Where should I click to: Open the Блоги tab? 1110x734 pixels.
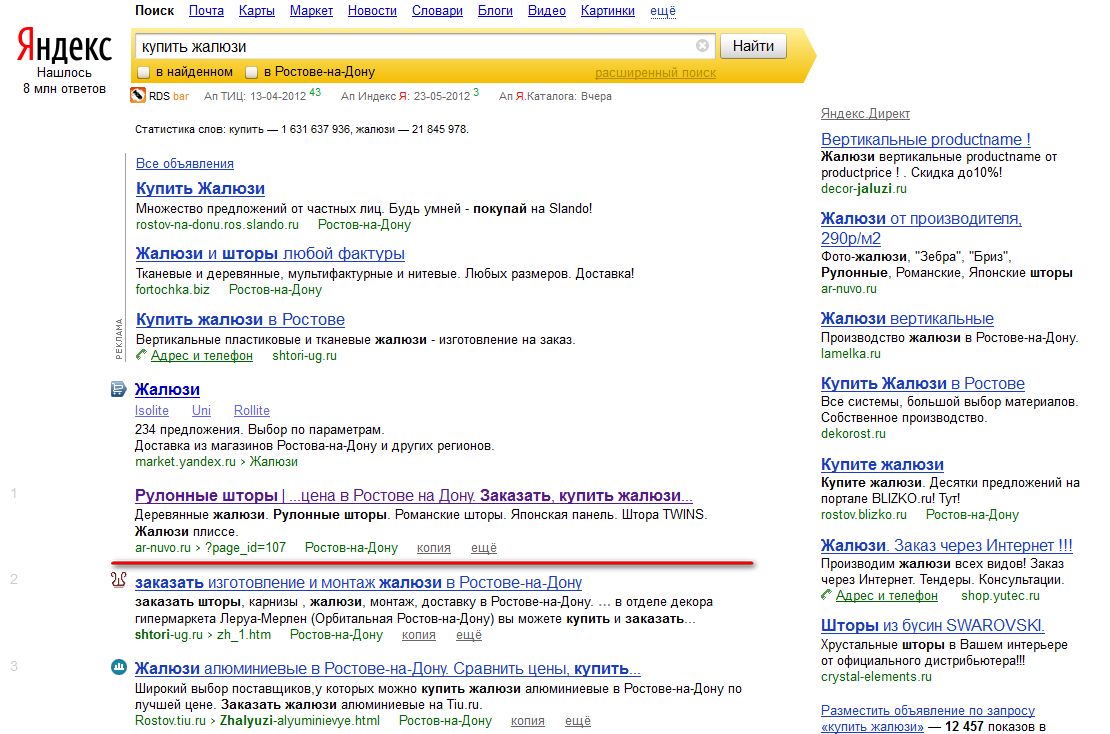coord(495,11)
